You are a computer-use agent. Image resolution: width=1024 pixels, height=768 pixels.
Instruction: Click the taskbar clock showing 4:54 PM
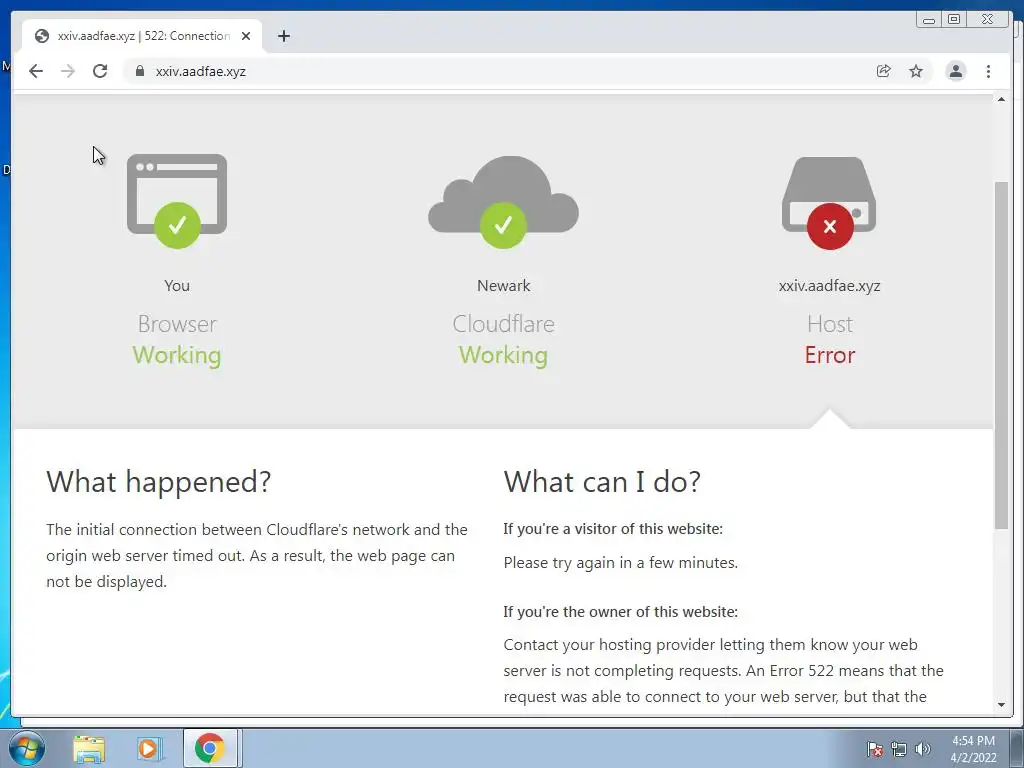point(973,749)
